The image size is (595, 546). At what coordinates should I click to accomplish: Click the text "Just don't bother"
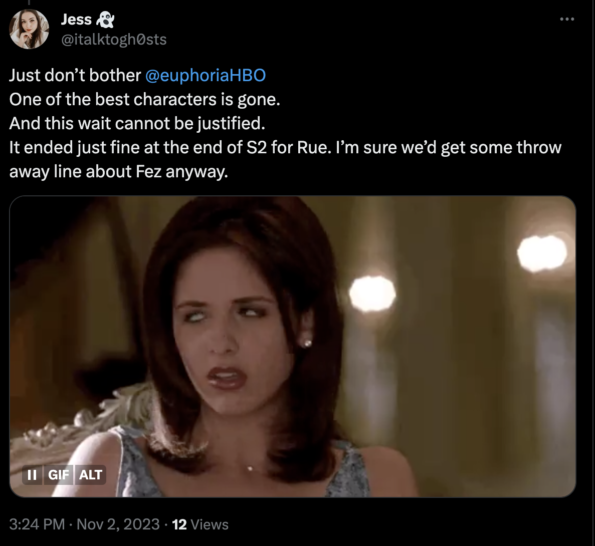click(x=75, y=75)
